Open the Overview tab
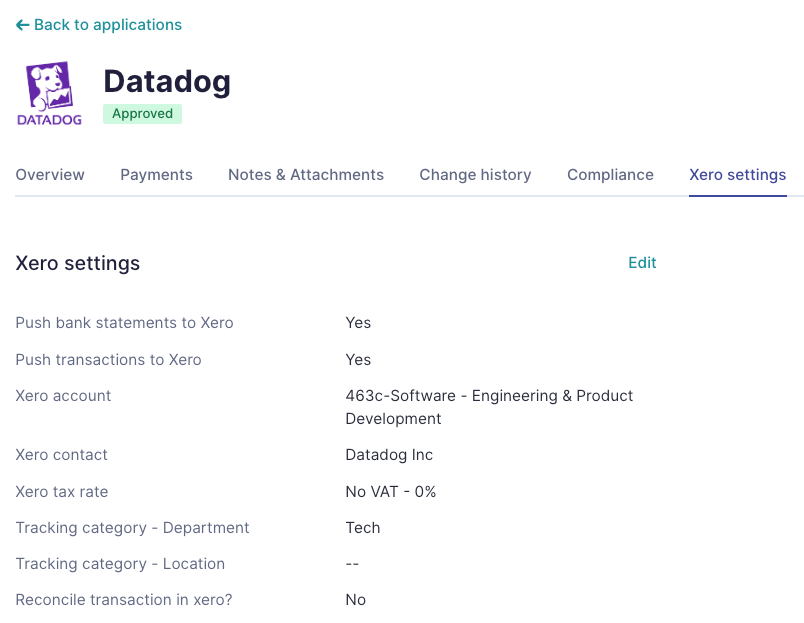 coord(50,175)
